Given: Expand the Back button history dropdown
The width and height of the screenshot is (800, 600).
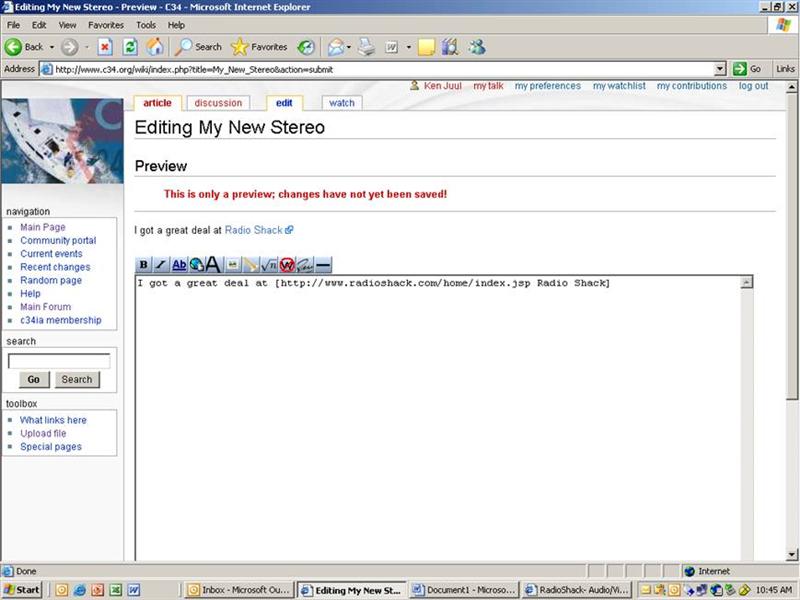Looking at the screenshot, I should [53, 47].
